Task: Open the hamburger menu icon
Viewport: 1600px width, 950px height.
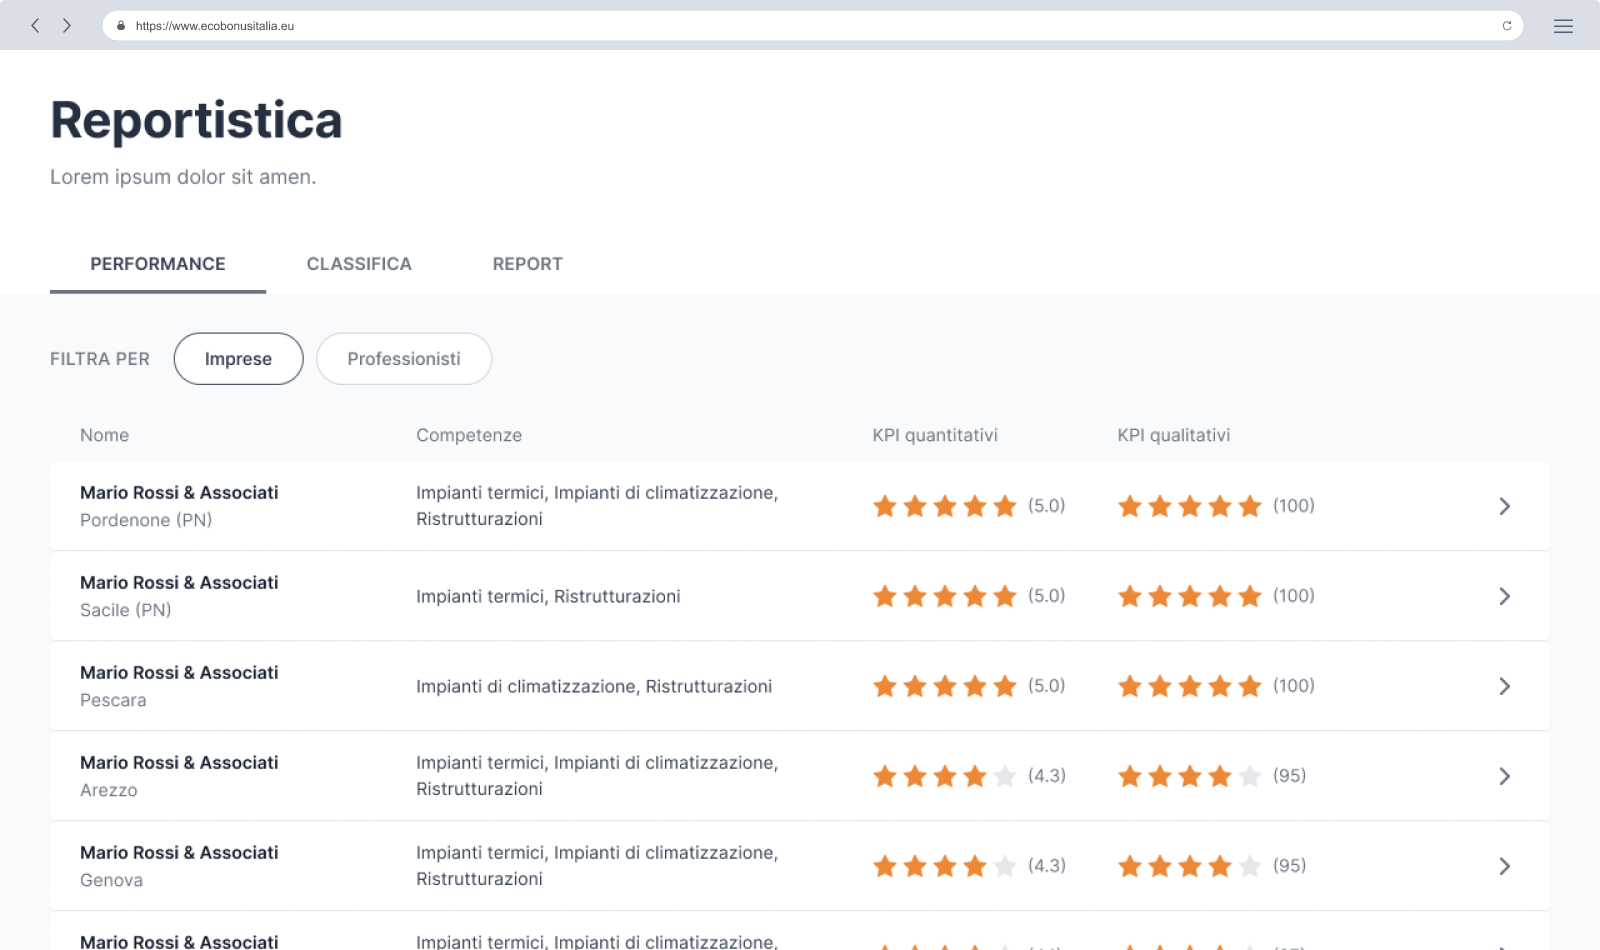Action: 1563,26
